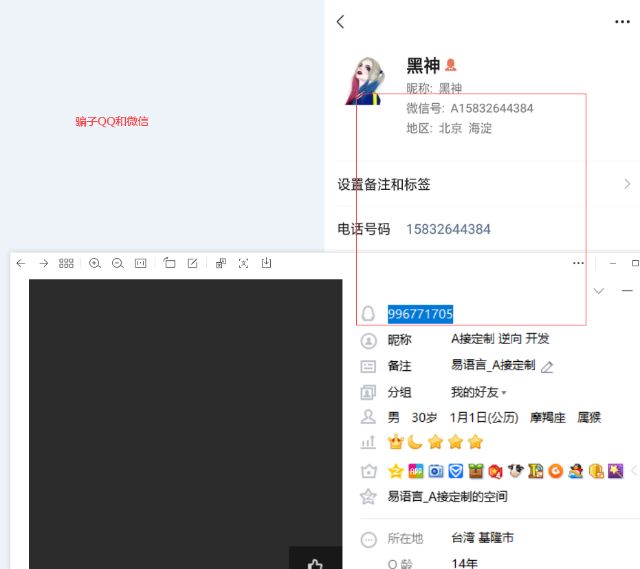Click the contact name 黑神 title
The width and height of the screenshot is (640, 569).
coord(423,65)
